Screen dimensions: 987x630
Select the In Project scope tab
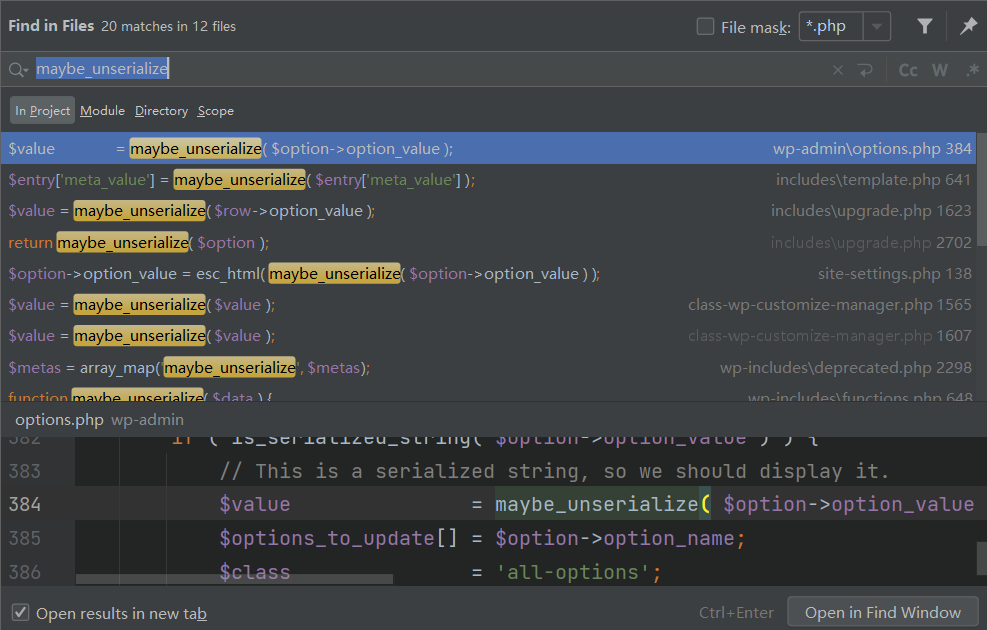42,111
